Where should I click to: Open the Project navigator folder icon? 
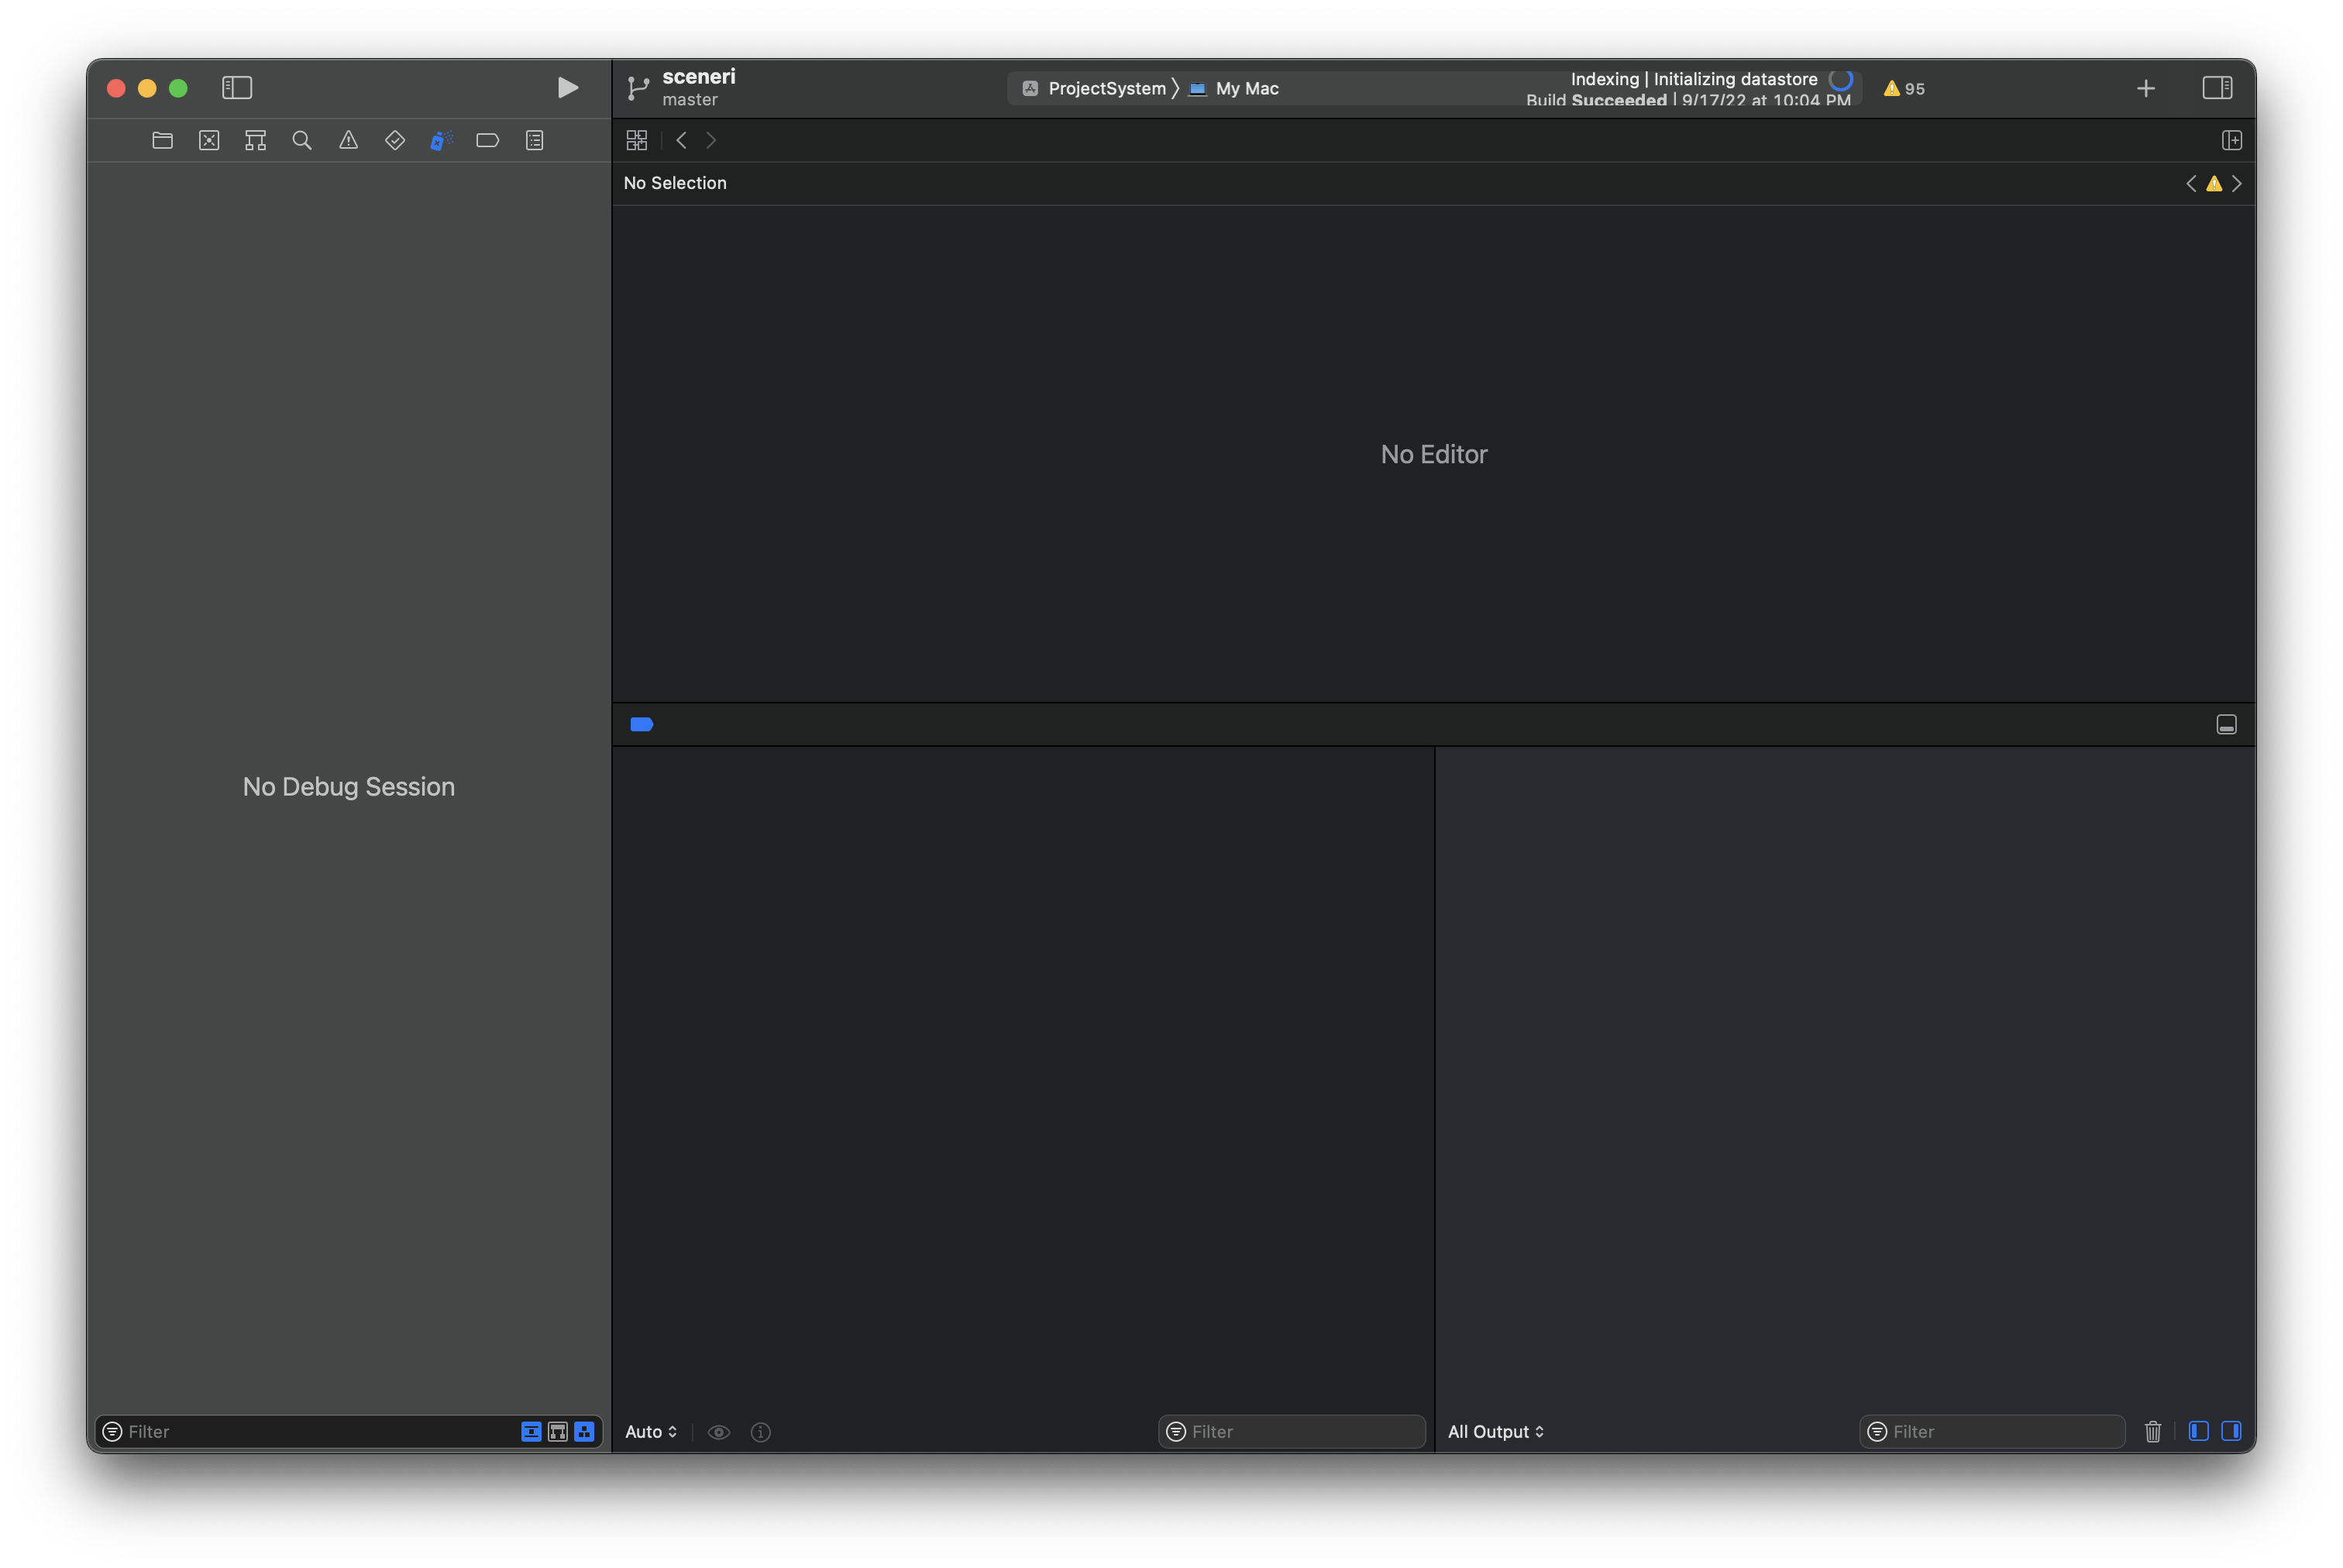click(x=162, y=141)
